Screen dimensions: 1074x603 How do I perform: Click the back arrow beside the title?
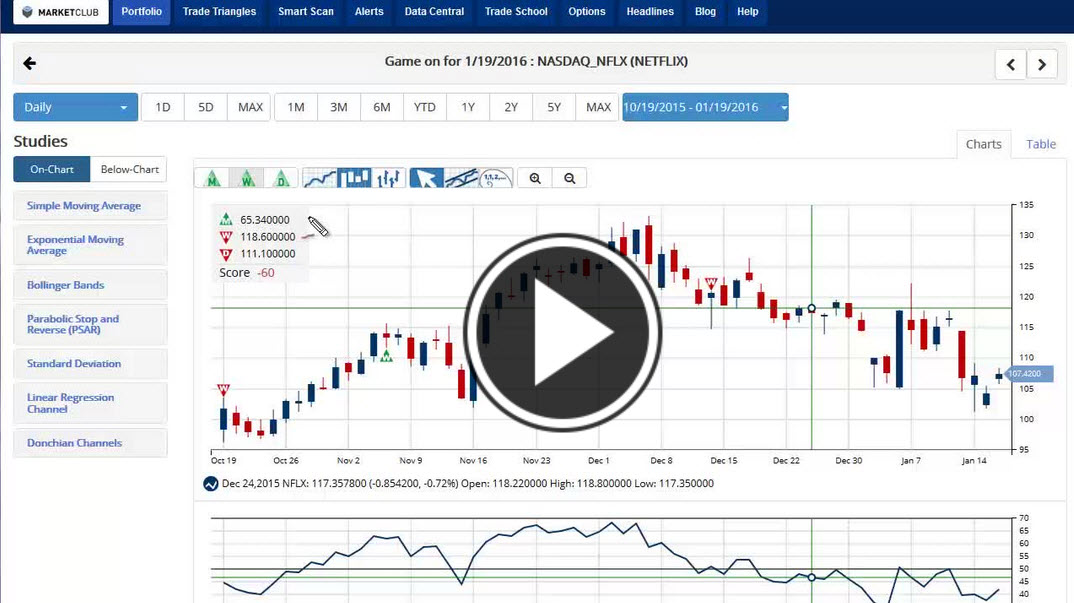(x=30, y=63)
